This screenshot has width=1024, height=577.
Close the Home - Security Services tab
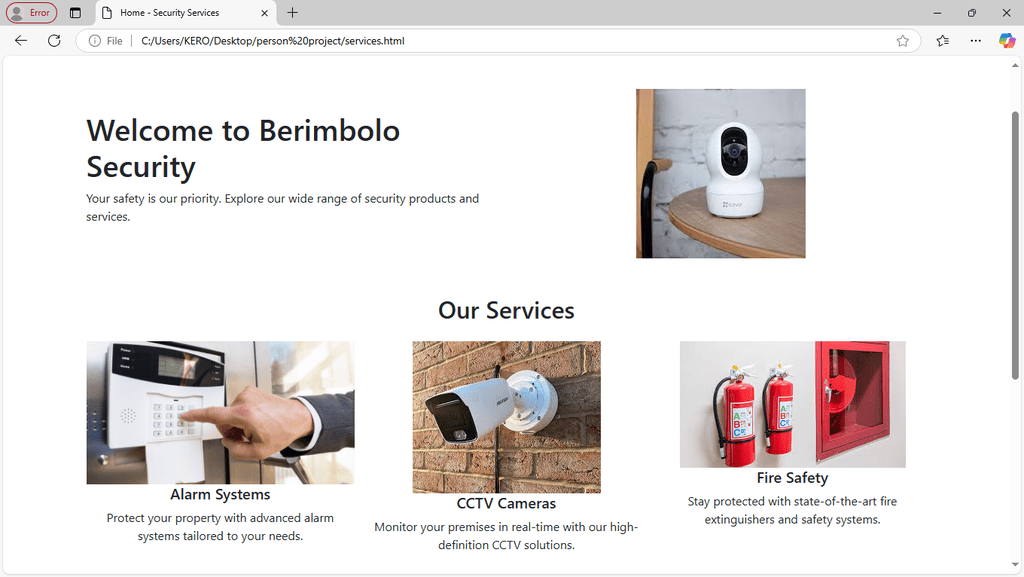click(x=264, y=12)
